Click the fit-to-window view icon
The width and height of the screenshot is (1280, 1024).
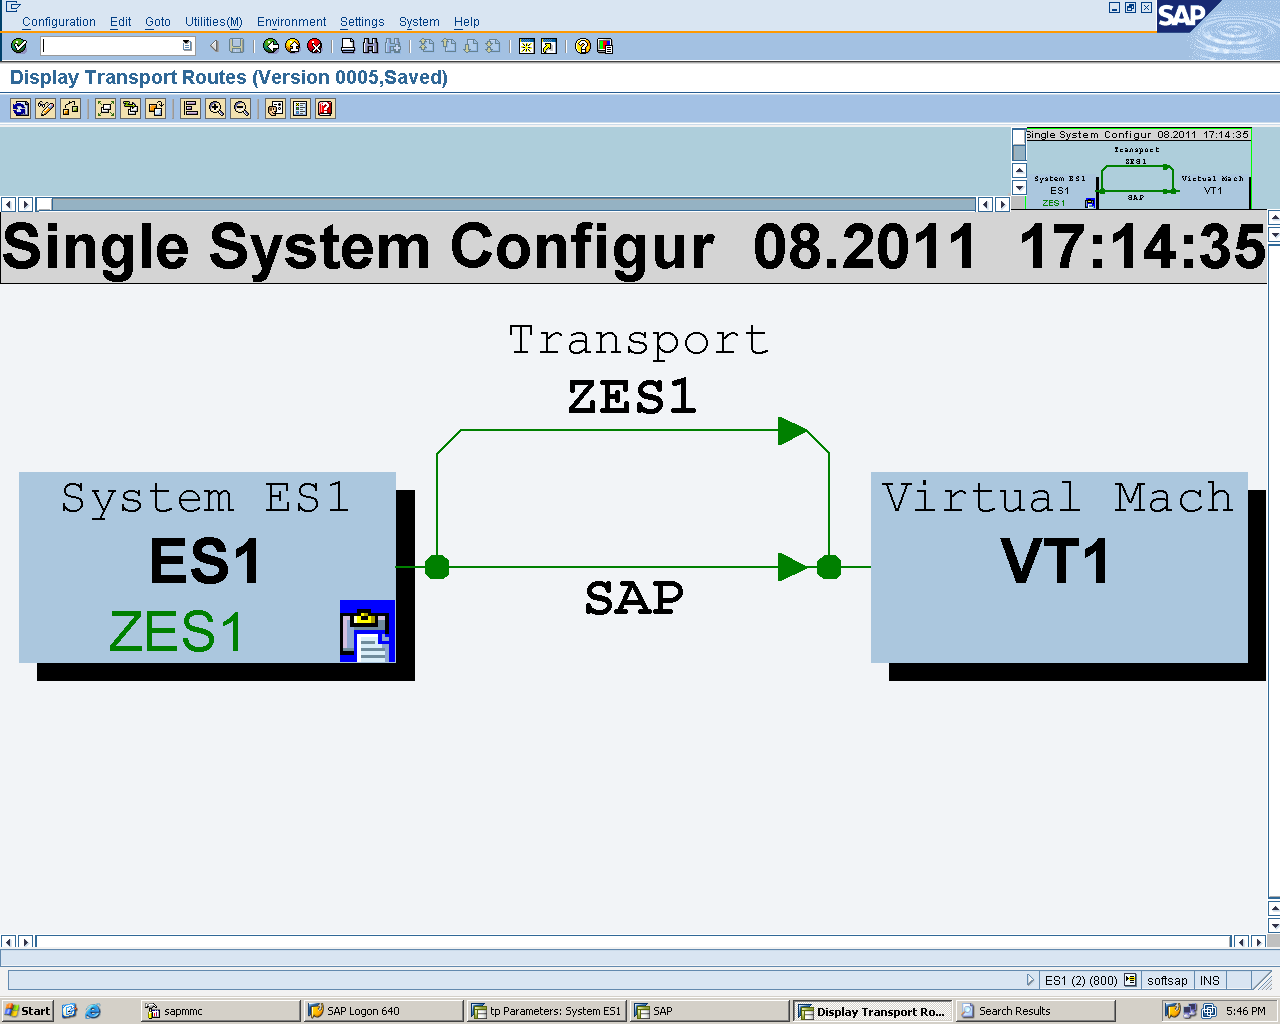[x=105, y=109]
